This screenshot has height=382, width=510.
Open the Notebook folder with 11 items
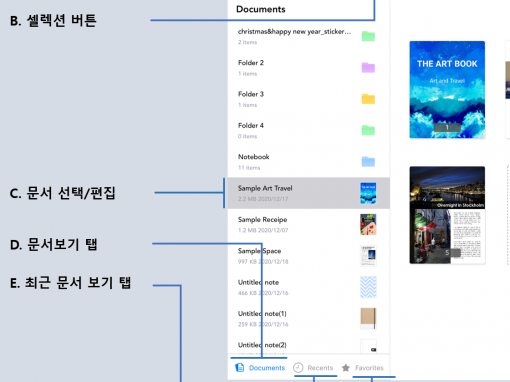click(309, 162)
